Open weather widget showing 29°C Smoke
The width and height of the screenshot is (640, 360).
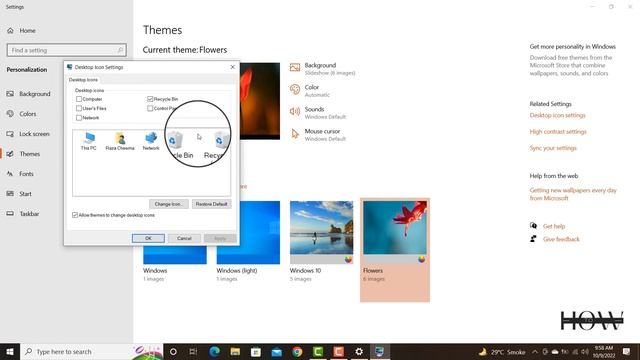502,351
